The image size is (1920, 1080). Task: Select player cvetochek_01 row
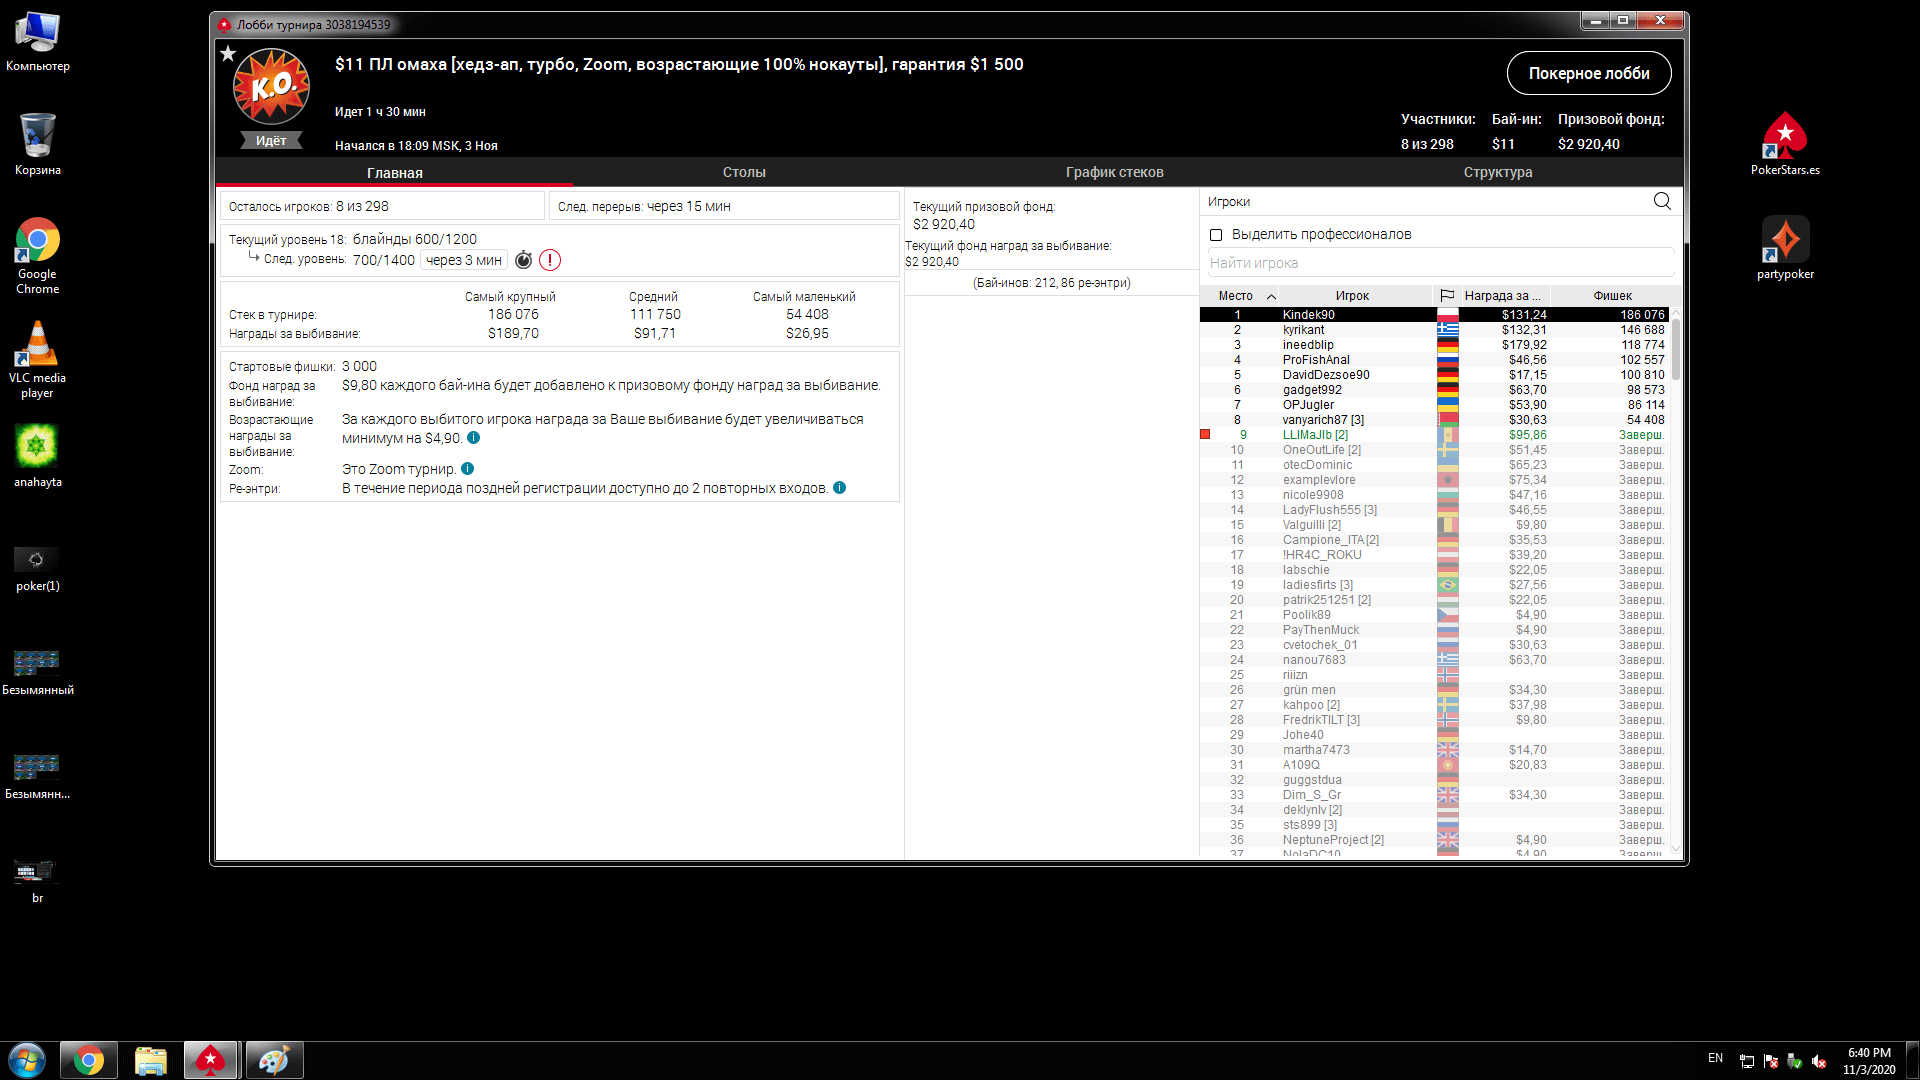(x=1435, y=645)
